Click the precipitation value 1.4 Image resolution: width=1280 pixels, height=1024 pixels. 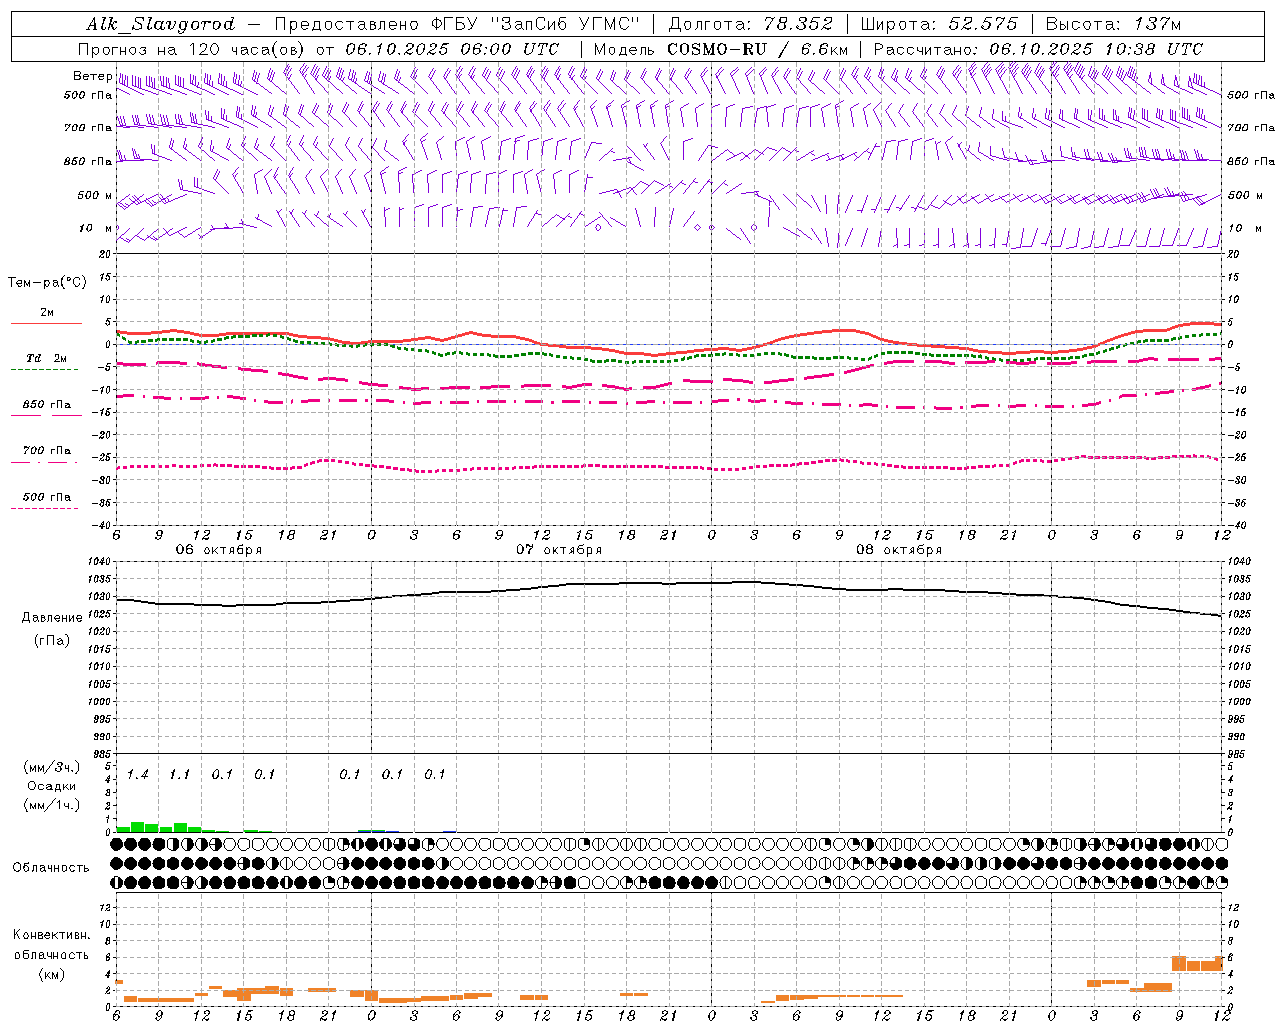pyautogui.click(x=137, y=775)
